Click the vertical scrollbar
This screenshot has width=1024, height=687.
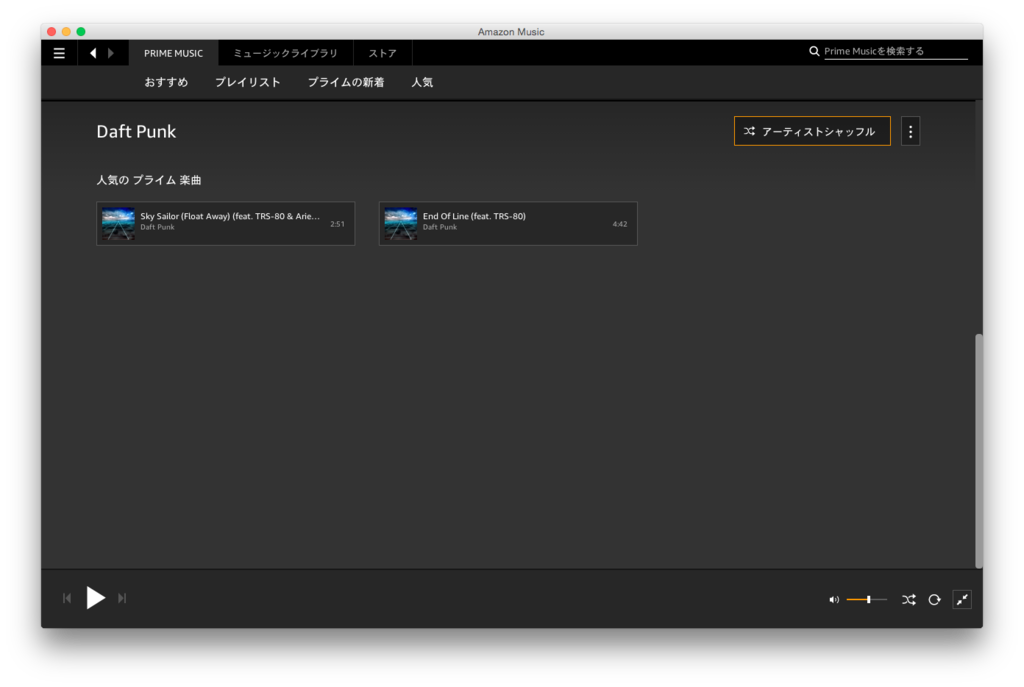click(978, 451)
